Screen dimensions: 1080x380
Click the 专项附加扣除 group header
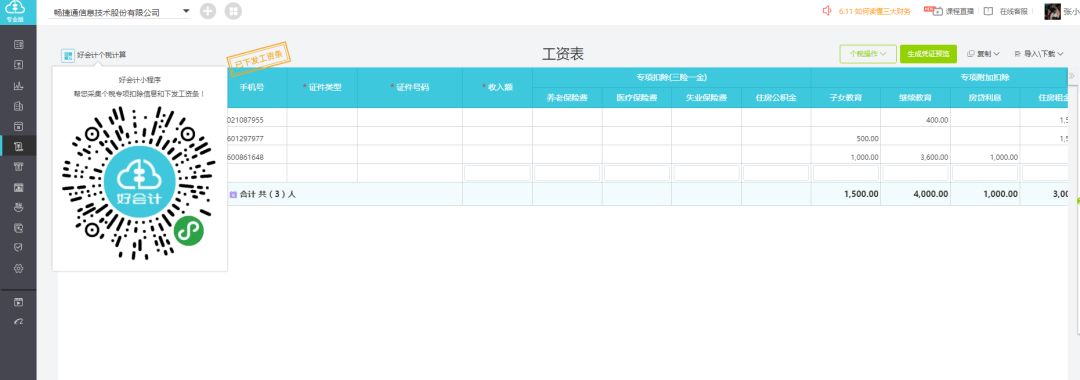[985, 78]
